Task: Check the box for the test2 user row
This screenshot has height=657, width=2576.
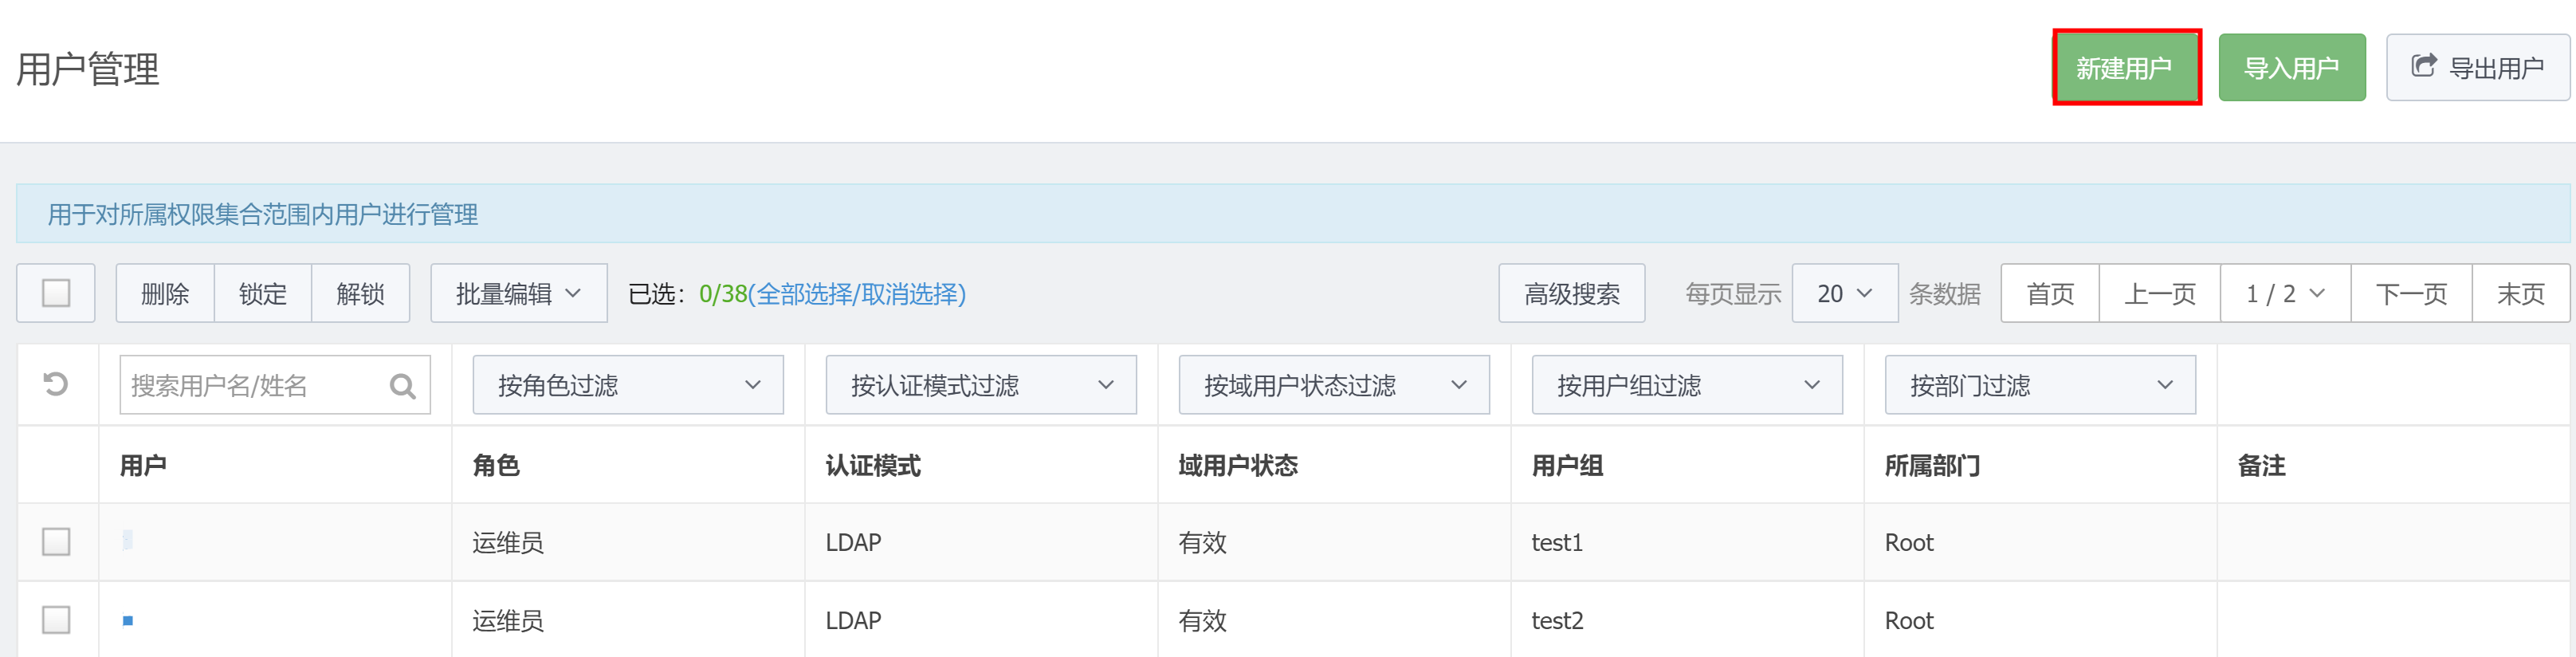Action: coord(56,620)
